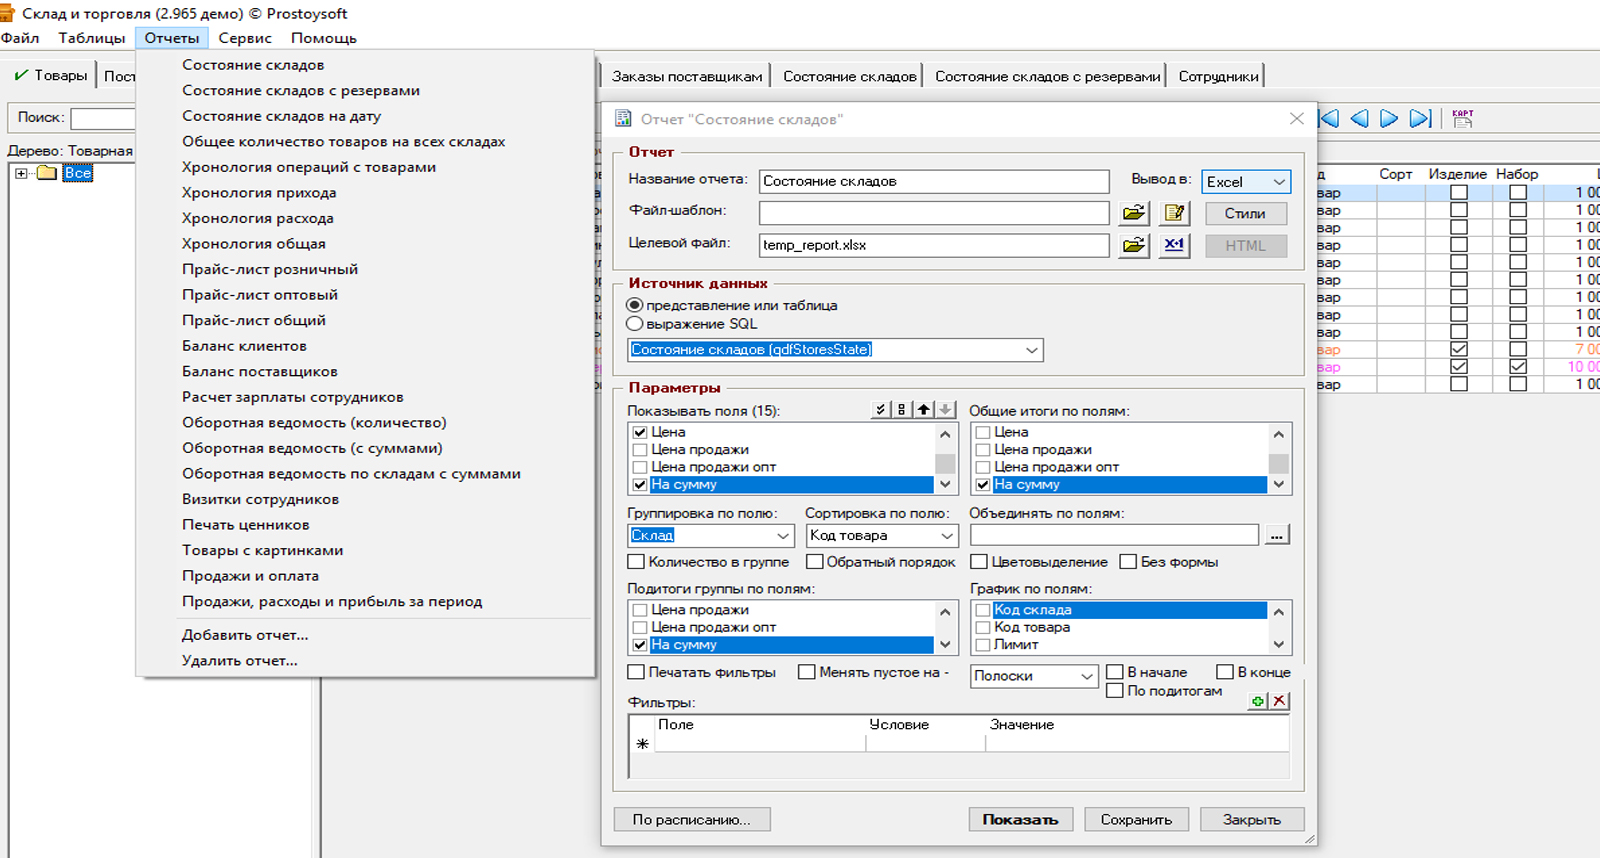1600x858 pixels.
Task: Open the 'Файл' menu
Action: [20, 38]
